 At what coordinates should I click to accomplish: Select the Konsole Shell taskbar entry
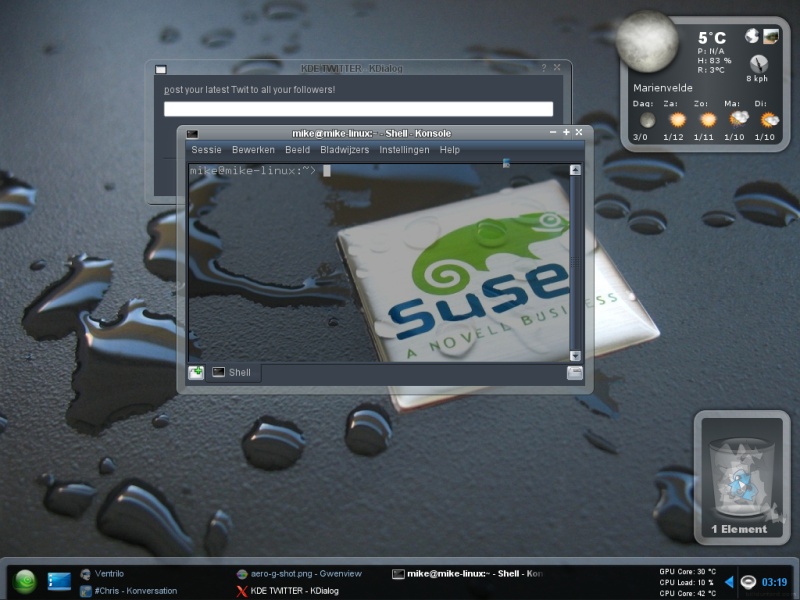pyautogui.click(x=467, y=574)
